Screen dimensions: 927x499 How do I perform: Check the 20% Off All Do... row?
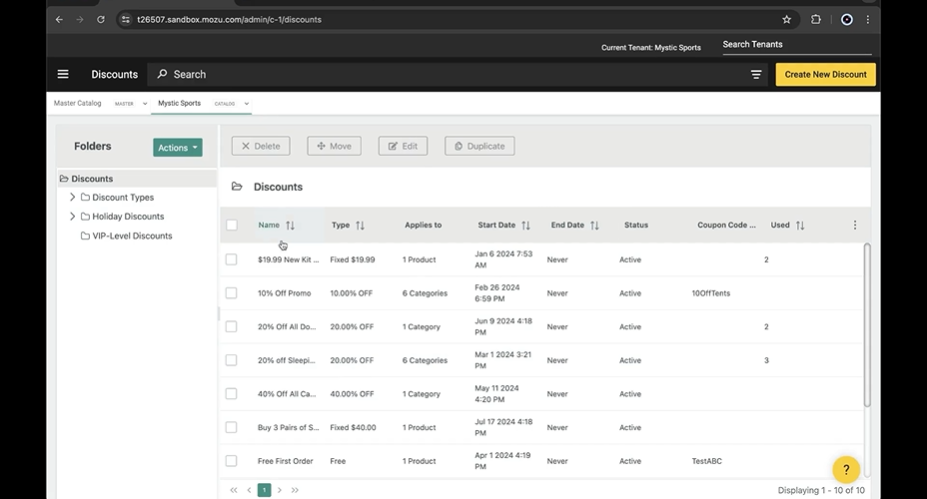[231, 327]
